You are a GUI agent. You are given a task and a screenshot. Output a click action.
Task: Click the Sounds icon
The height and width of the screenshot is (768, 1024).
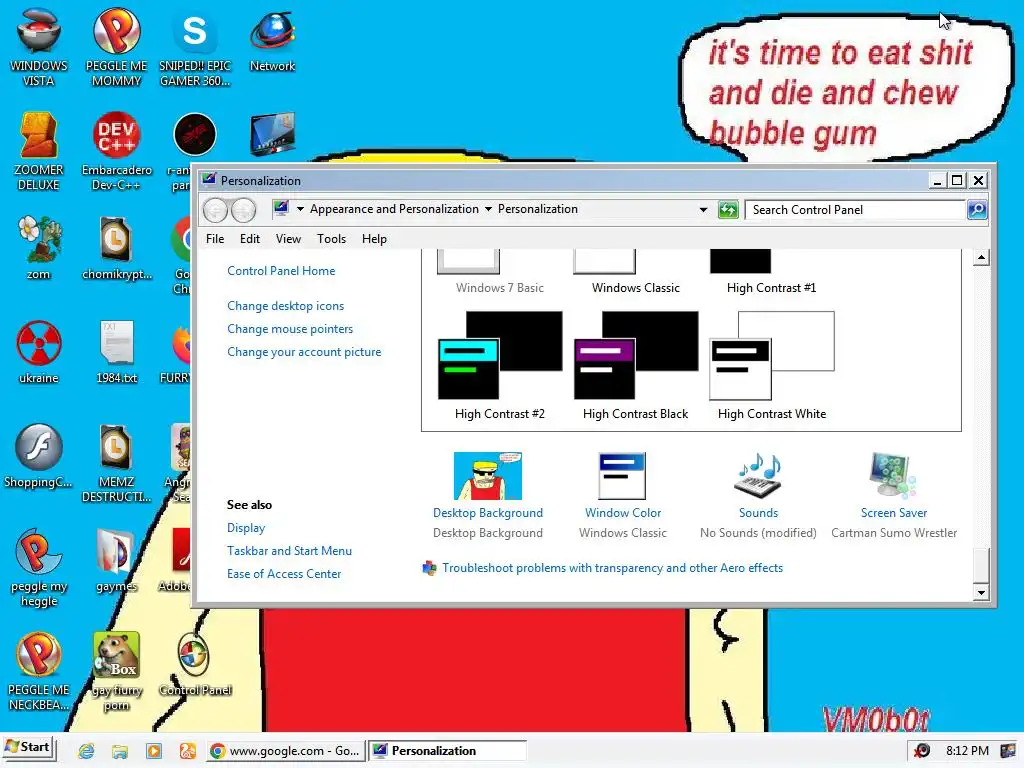coord(758,476)
